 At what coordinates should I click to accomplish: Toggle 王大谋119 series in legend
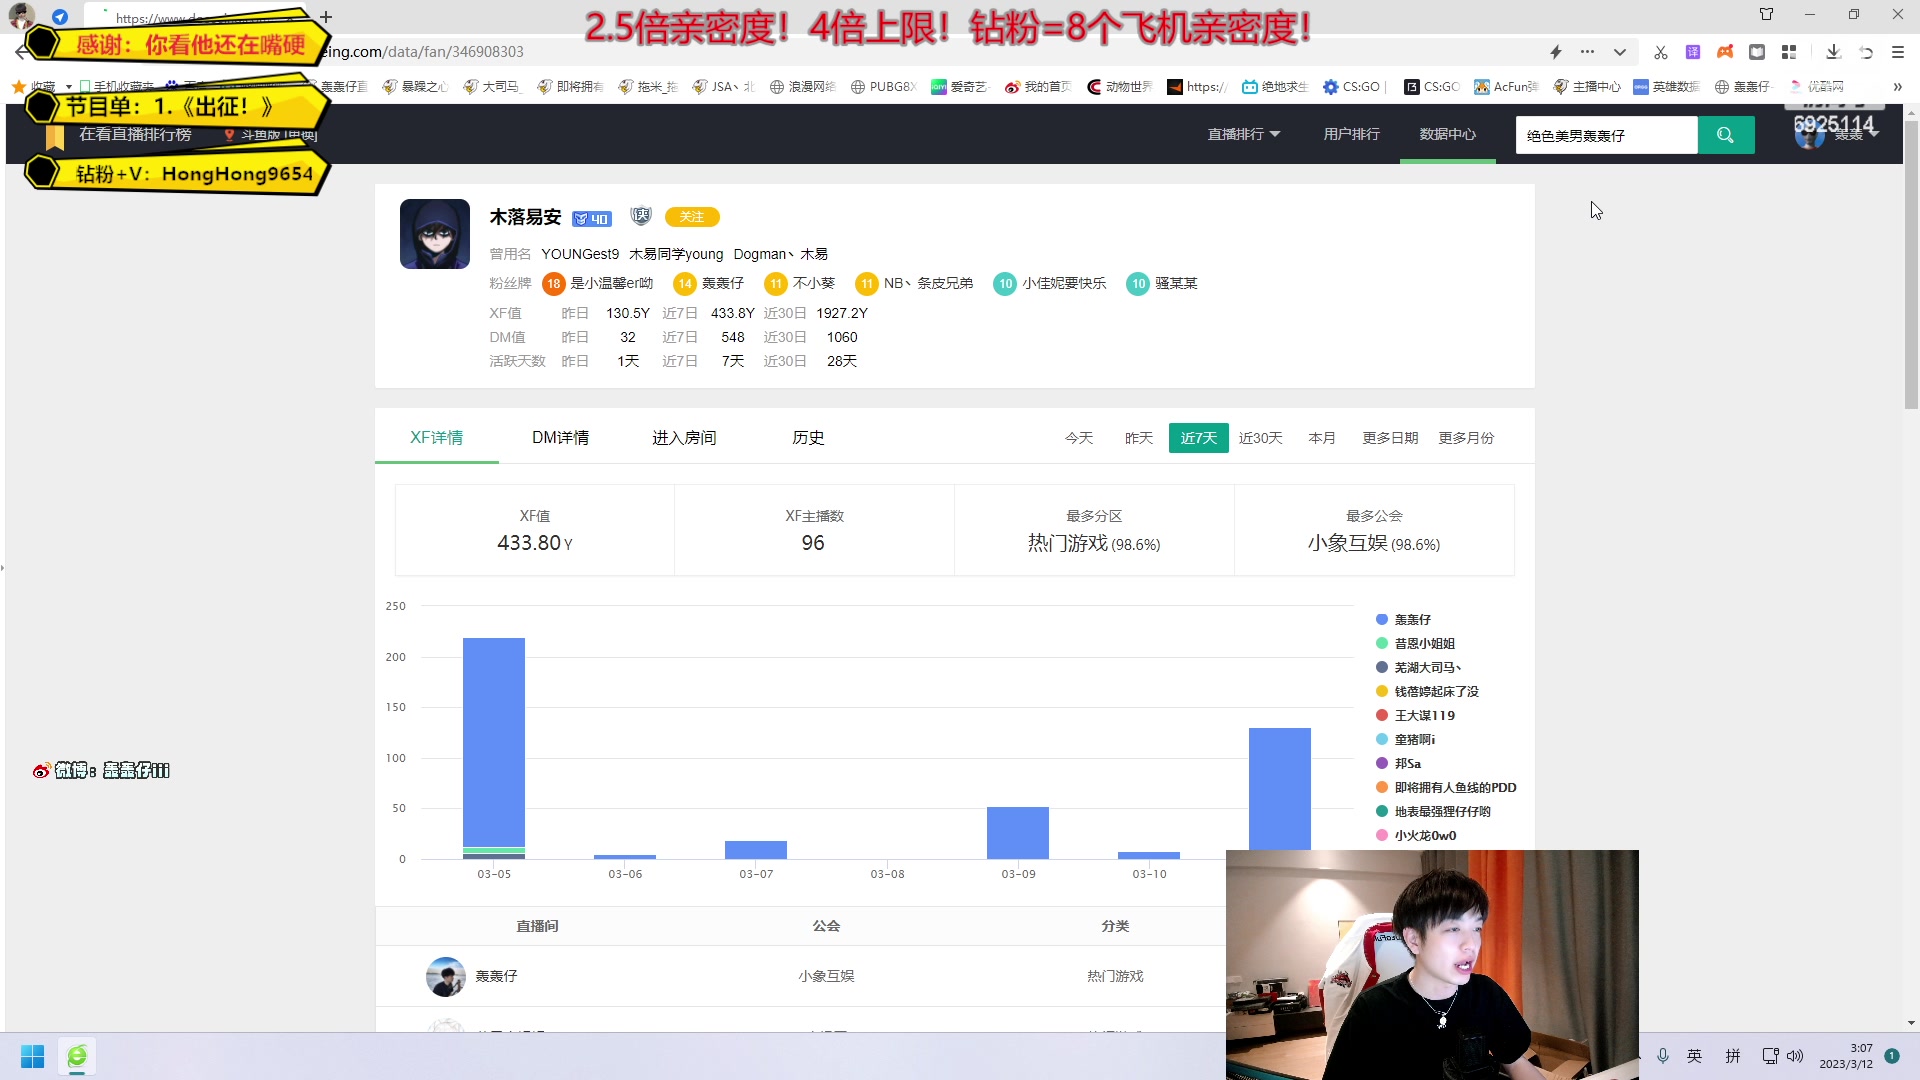(1415, 716)
